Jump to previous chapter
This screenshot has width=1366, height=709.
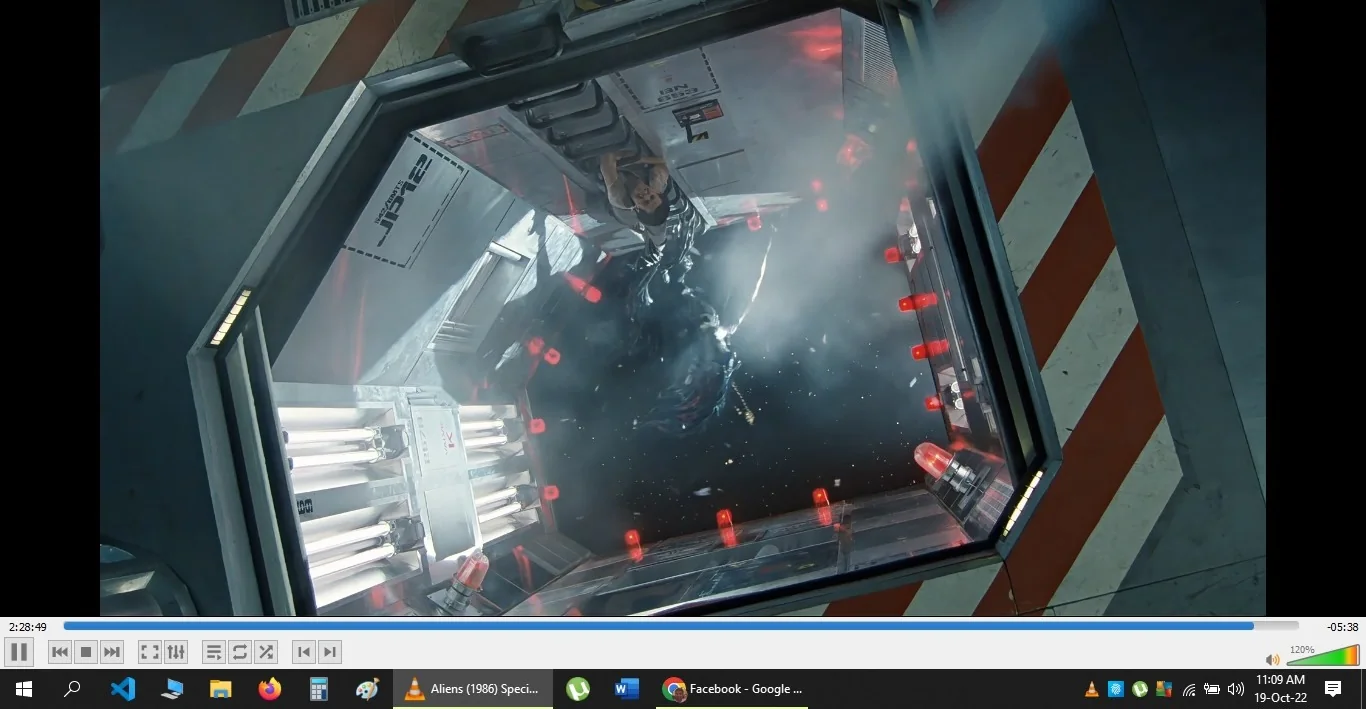point(304,652)
